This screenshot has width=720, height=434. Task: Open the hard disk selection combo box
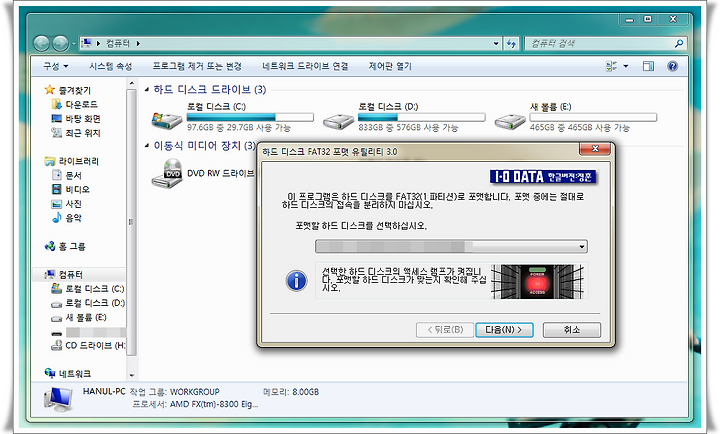click(451, 247)
